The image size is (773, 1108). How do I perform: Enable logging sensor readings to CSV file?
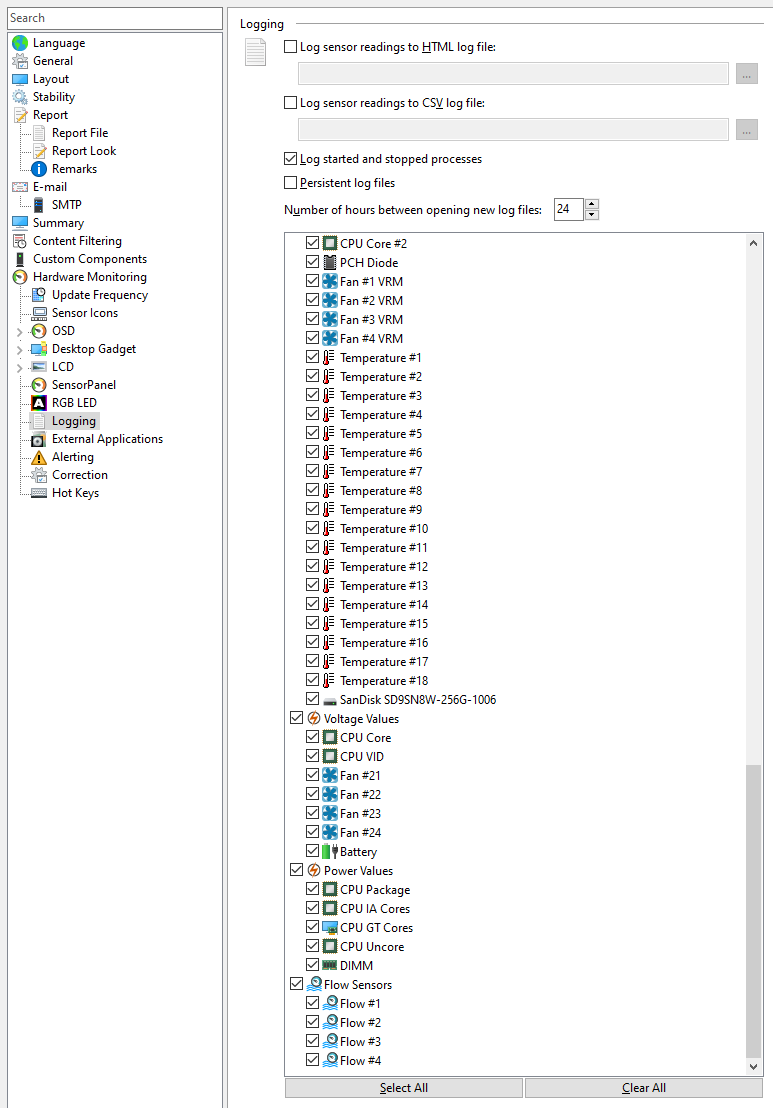pyautogui.click(x=291, y=103)
